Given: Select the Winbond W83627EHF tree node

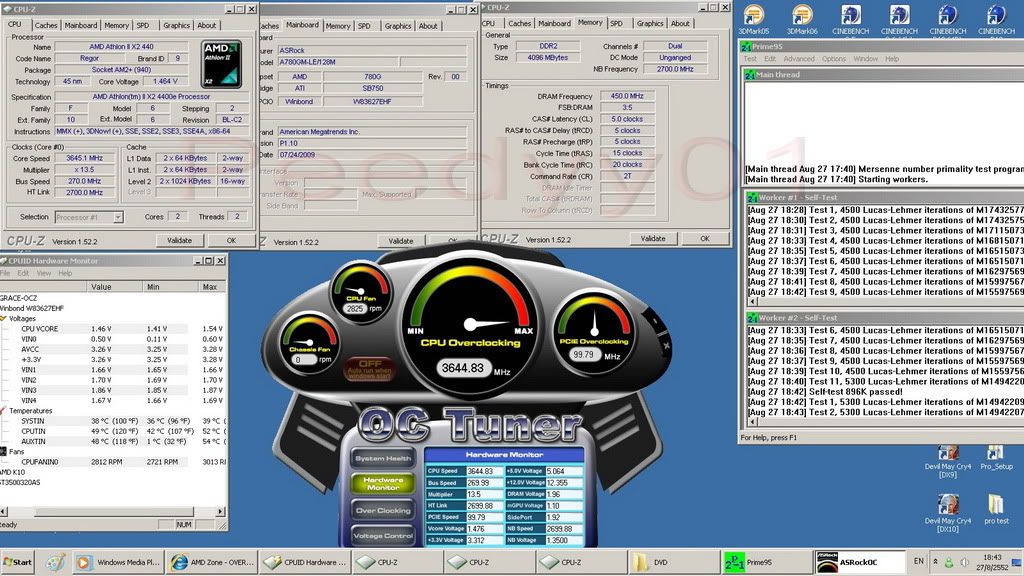Looking at the screenshot, I should pos(32,308).
